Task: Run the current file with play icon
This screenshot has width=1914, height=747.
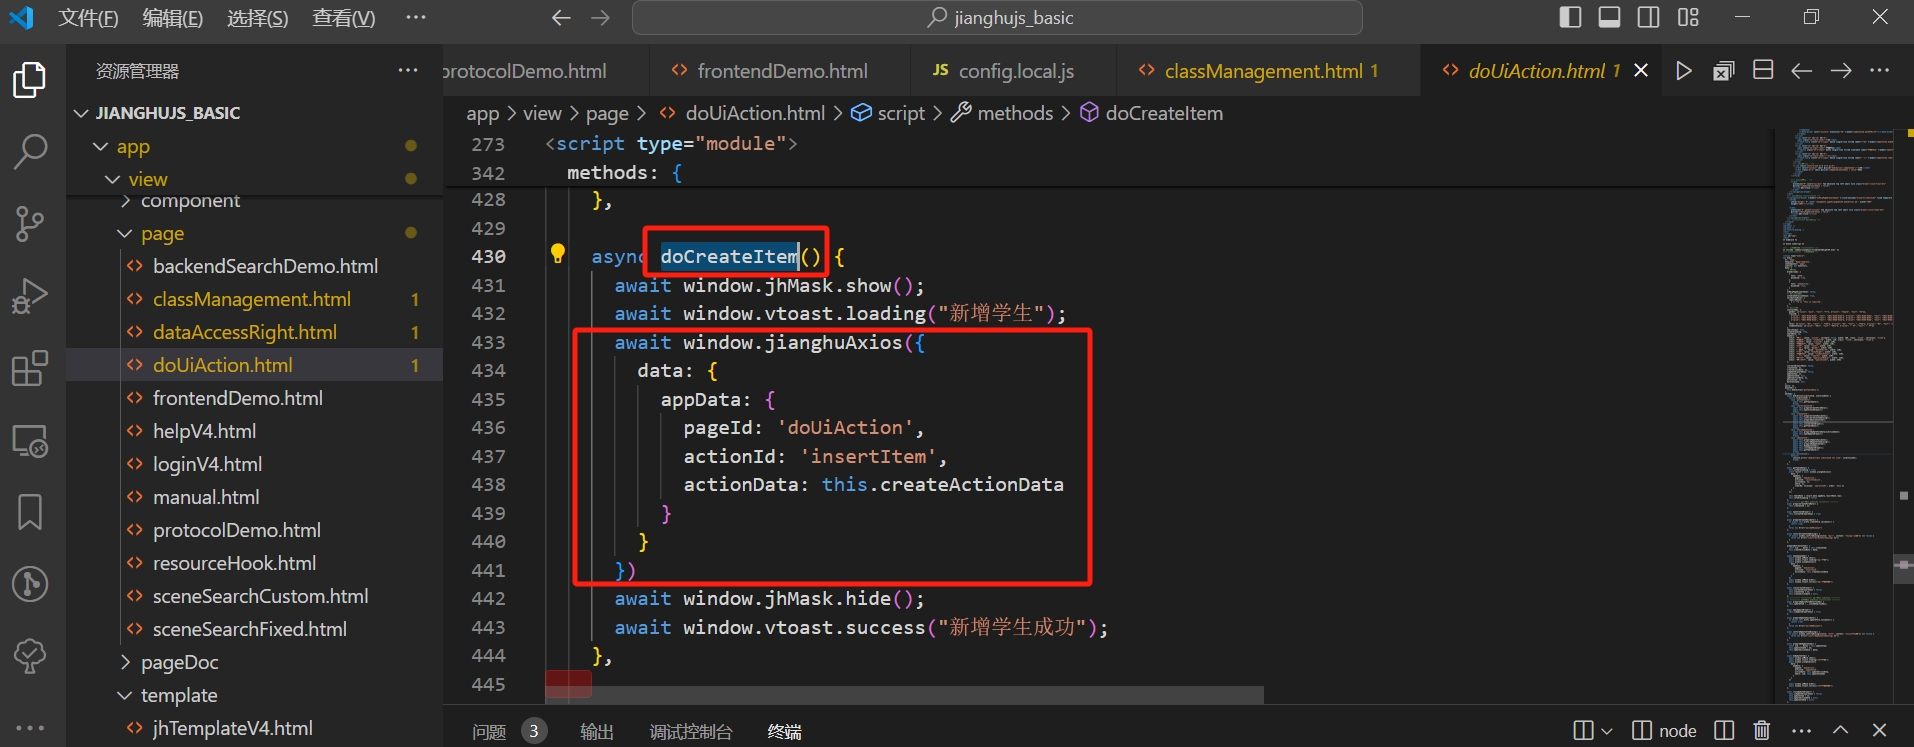Action: [x=1684, y=71]
